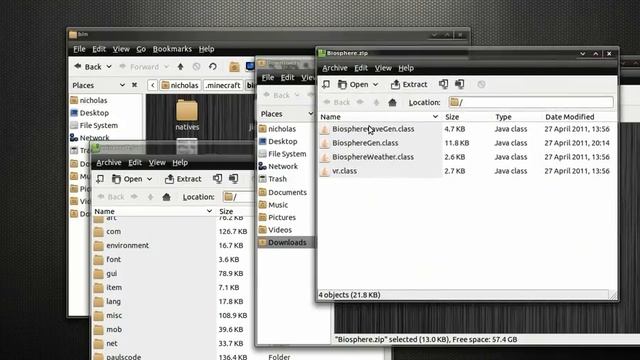Expand the Open dropdown arrow in Biosphere.zip

[376, 84]
